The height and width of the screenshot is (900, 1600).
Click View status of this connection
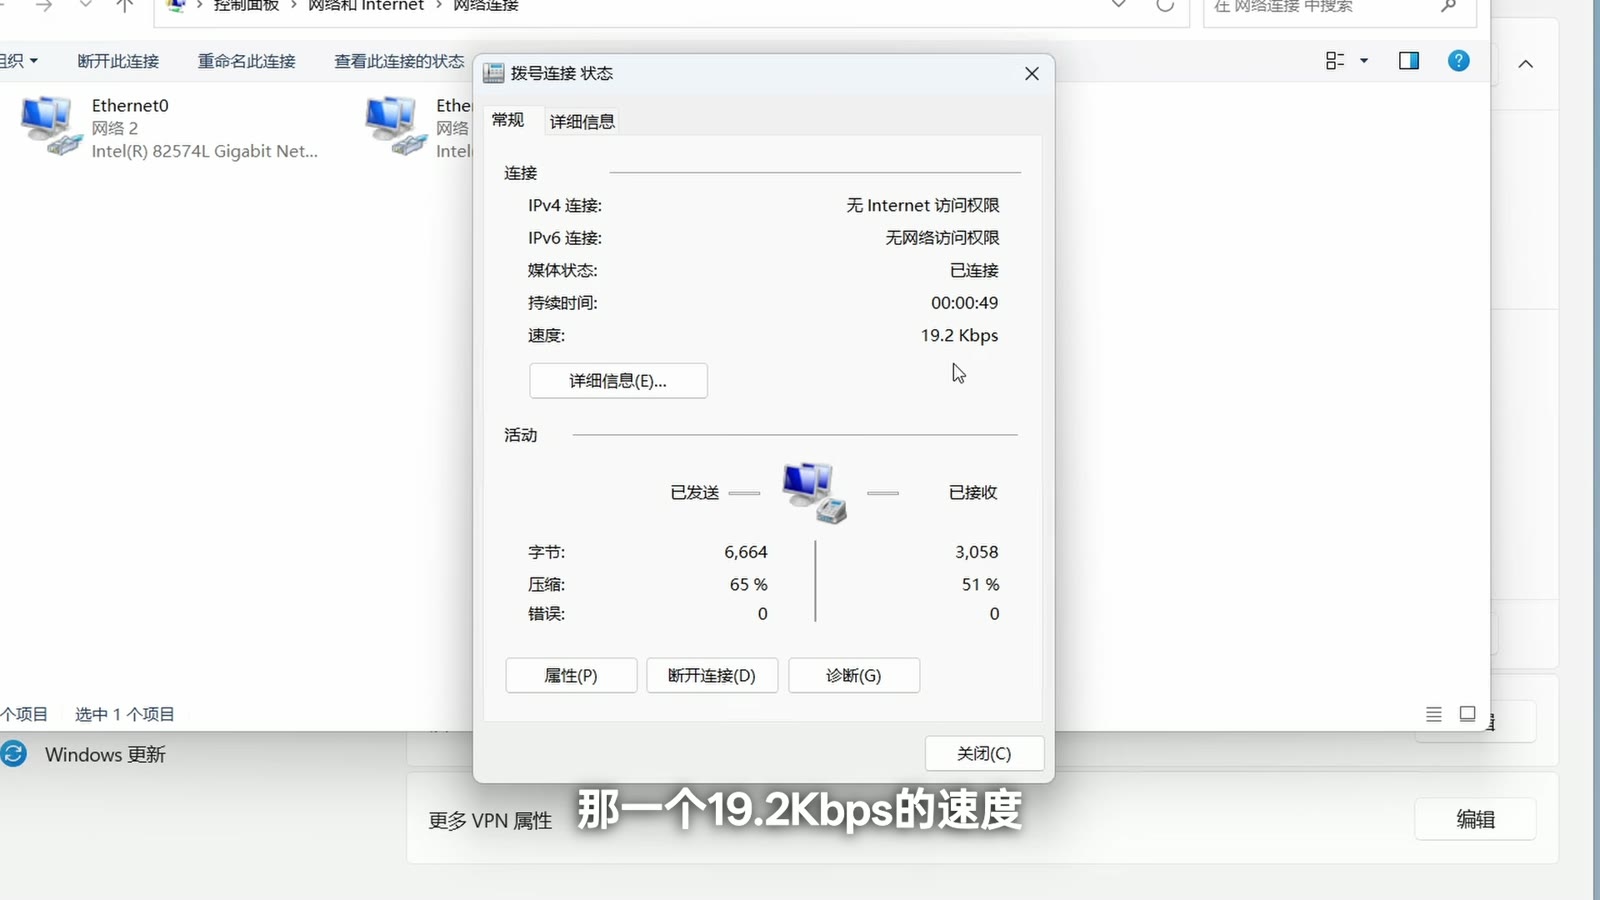[x=399, y=61]
